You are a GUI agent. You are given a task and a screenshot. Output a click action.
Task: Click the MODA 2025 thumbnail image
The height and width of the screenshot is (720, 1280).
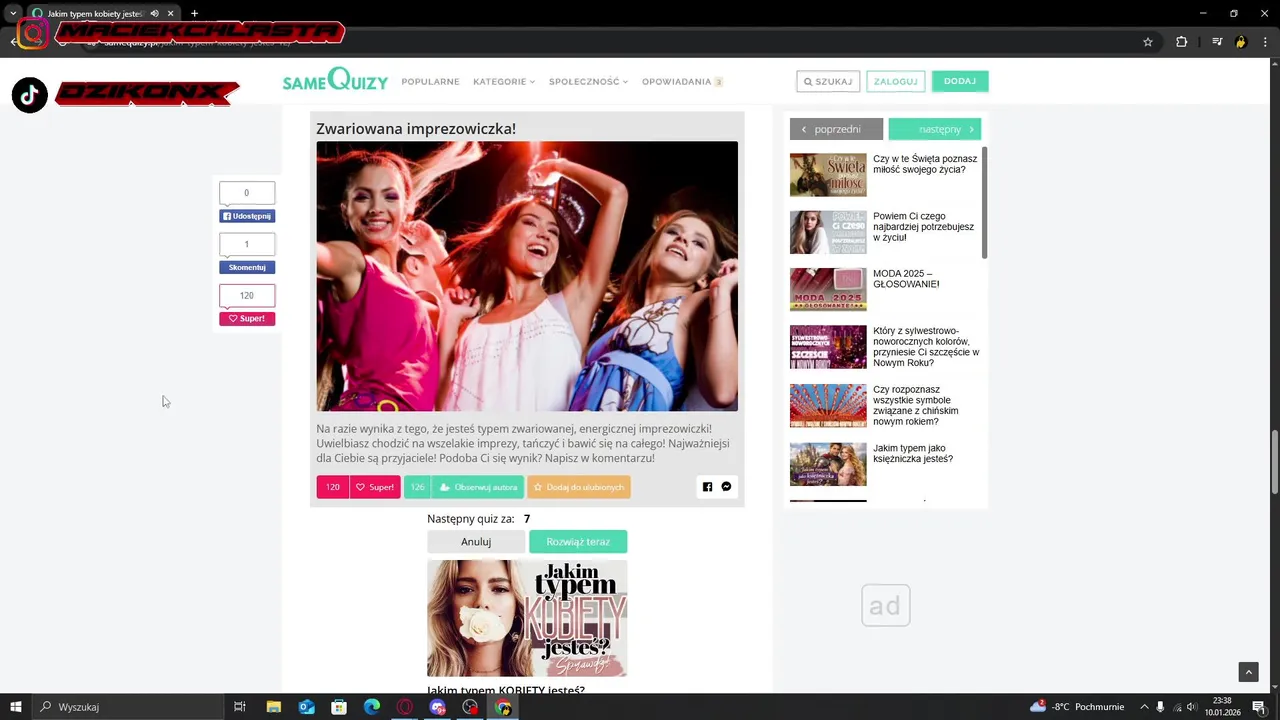[828, 290]
